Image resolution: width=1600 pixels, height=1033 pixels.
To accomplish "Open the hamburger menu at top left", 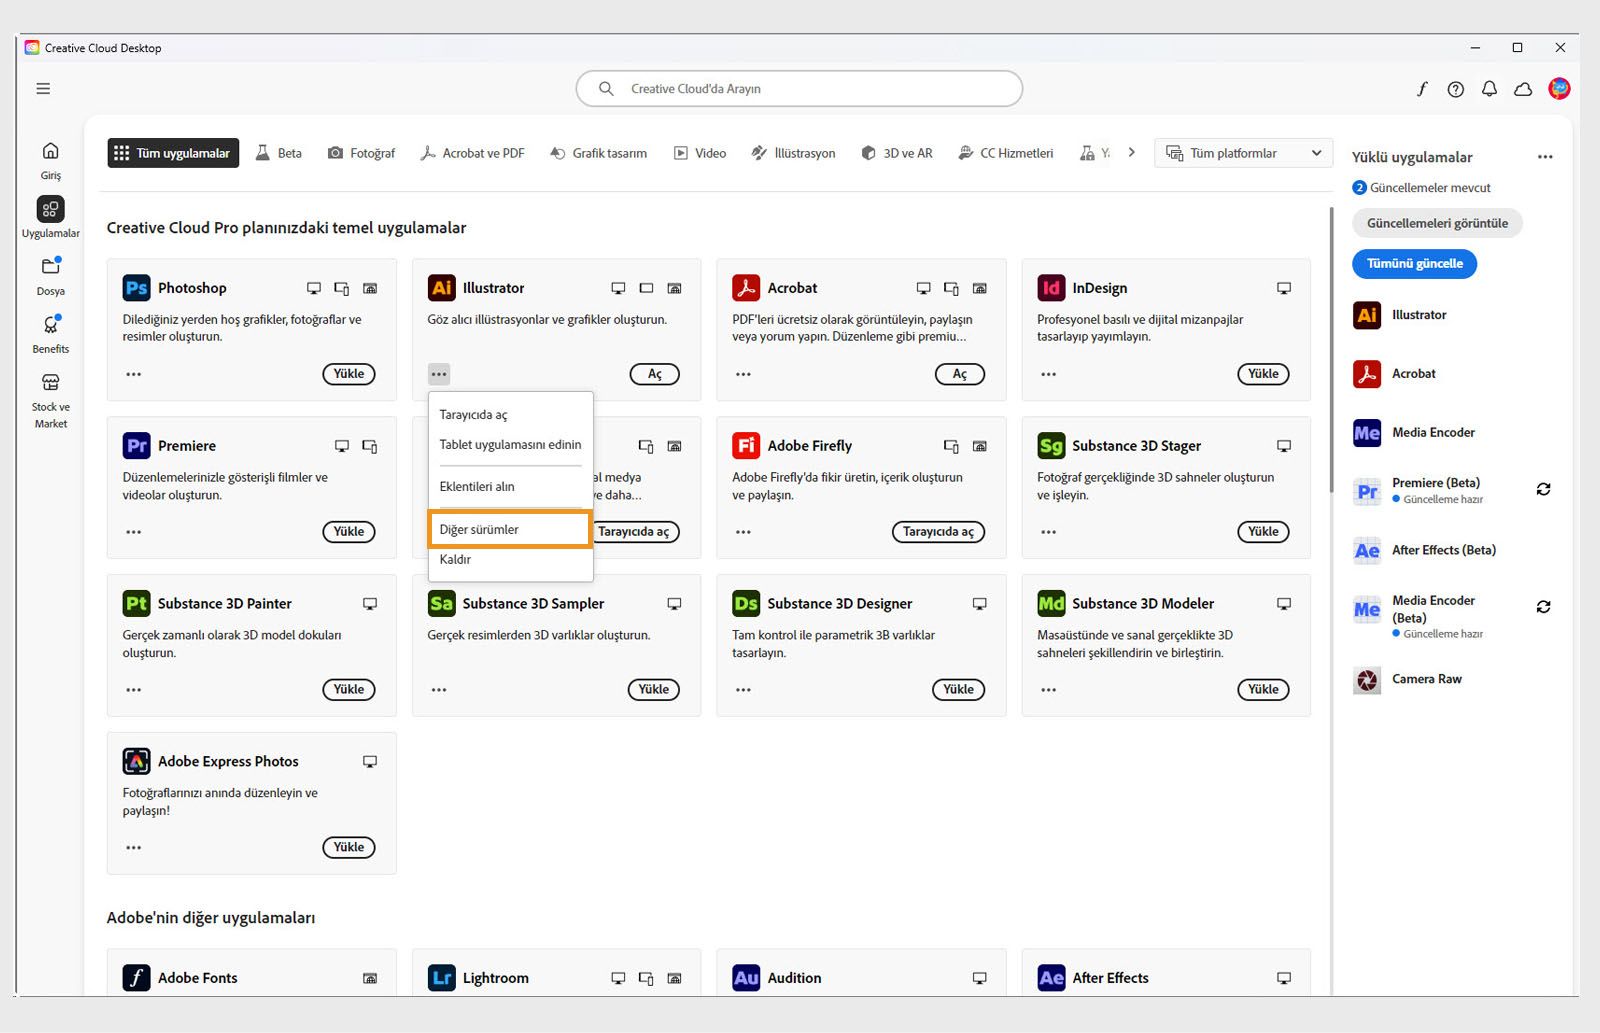I will pos(43,89).
